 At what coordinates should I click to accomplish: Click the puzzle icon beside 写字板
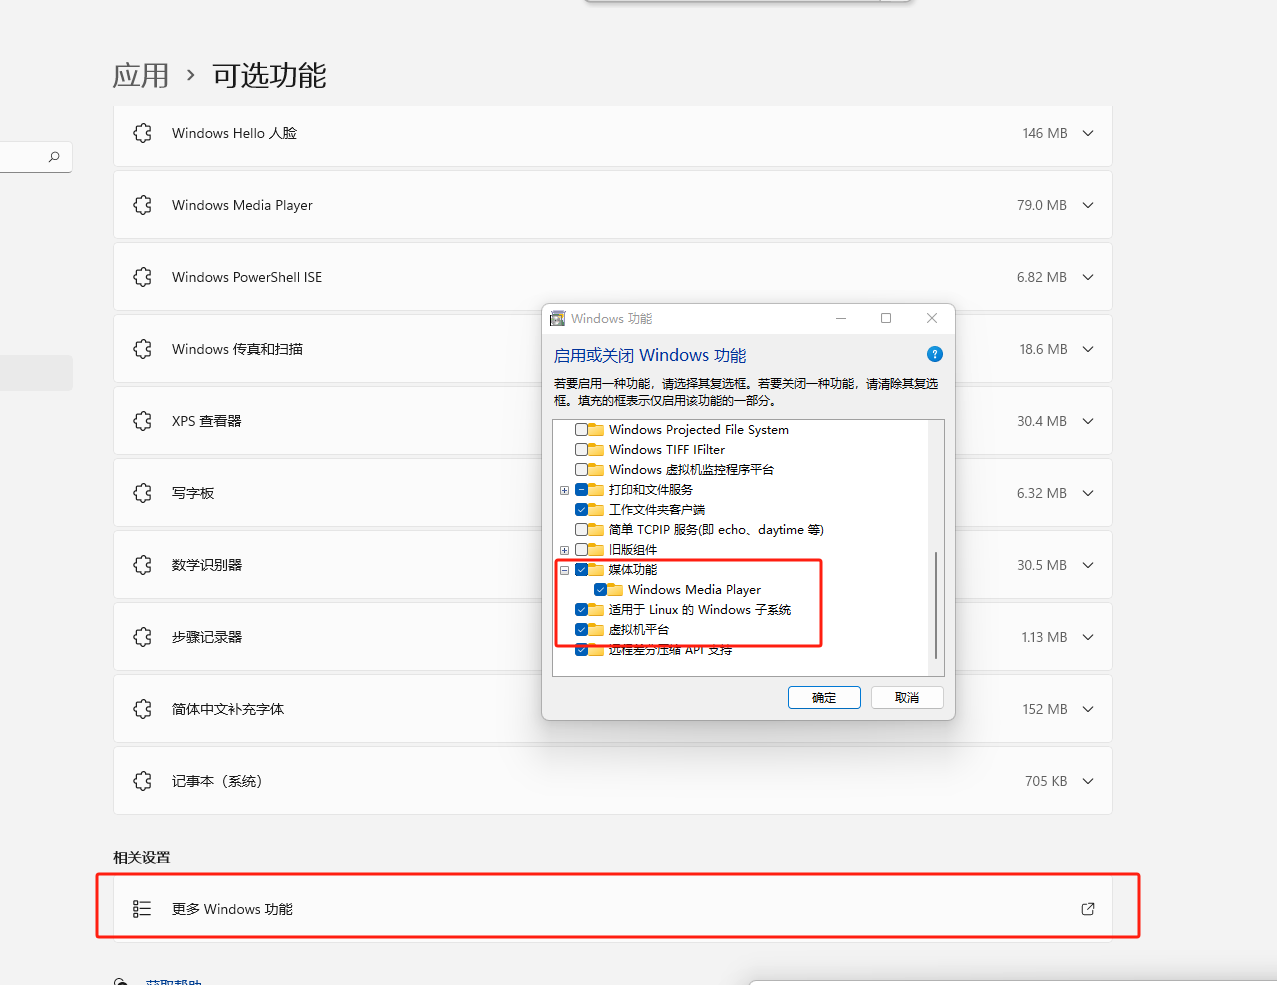click(x=142, y=493)
